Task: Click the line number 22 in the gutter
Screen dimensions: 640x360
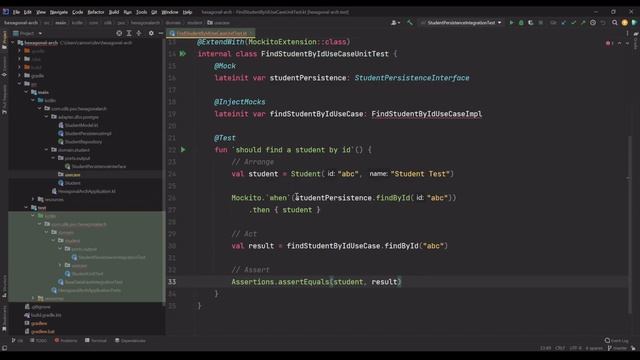Action: point(172,150)
